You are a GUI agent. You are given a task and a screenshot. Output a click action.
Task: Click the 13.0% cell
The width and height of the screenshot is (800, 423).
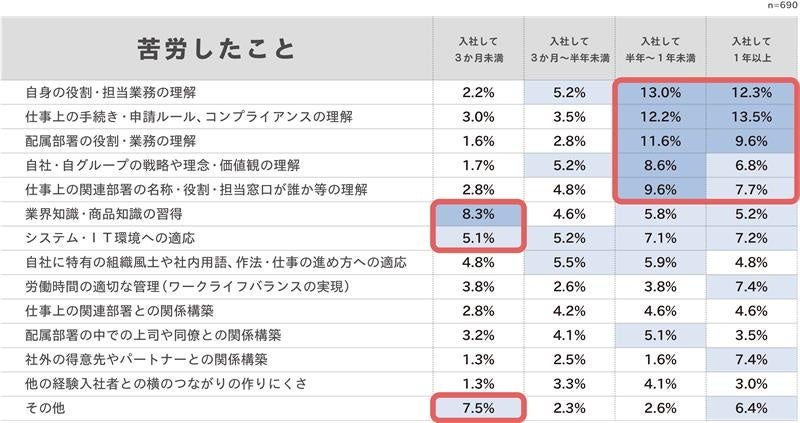click(659, 93)
